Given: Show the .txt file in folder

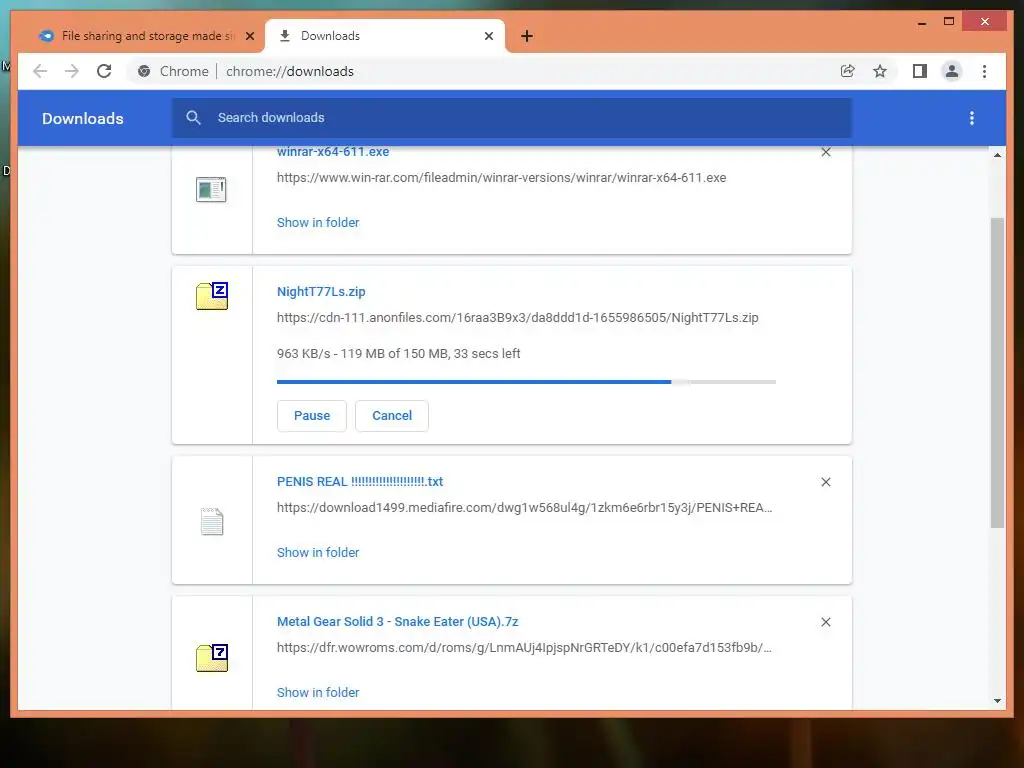Looking at the screenshot, I should [x=318, y=552].
